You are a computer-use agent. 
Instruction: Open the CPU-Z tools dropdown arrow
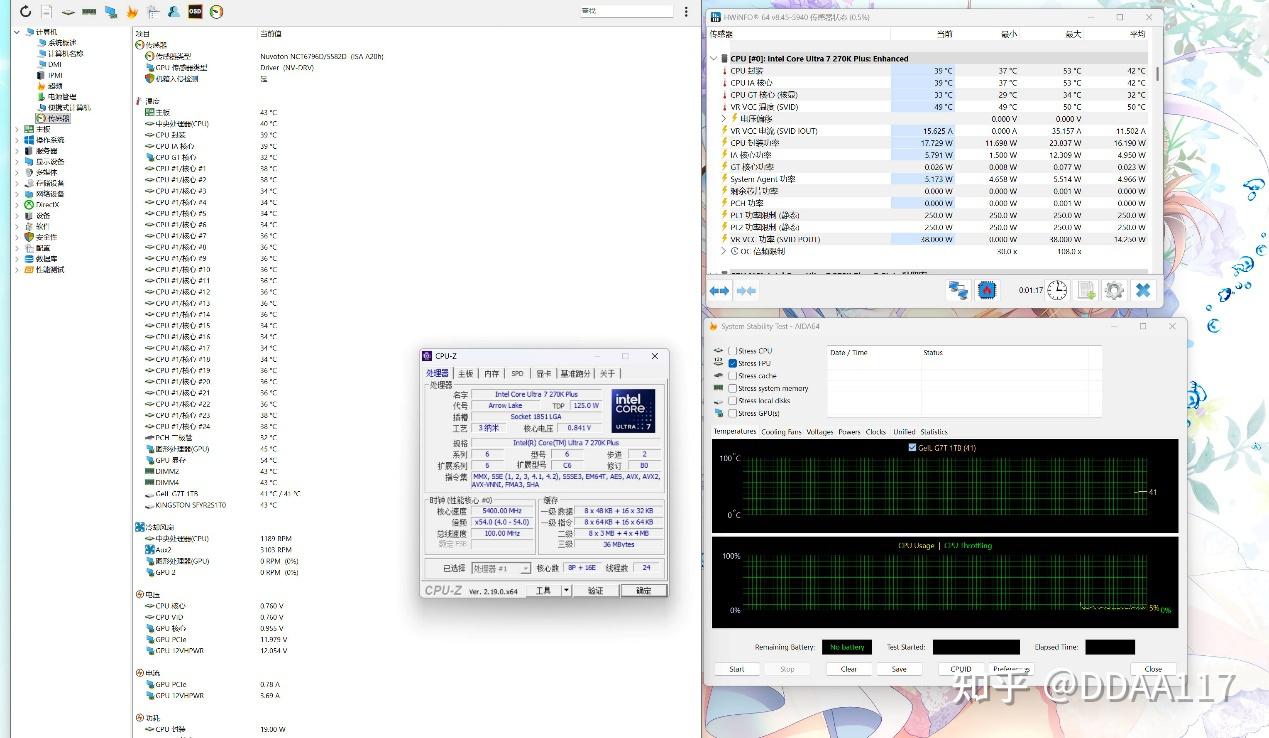click(x=566, y=590)
